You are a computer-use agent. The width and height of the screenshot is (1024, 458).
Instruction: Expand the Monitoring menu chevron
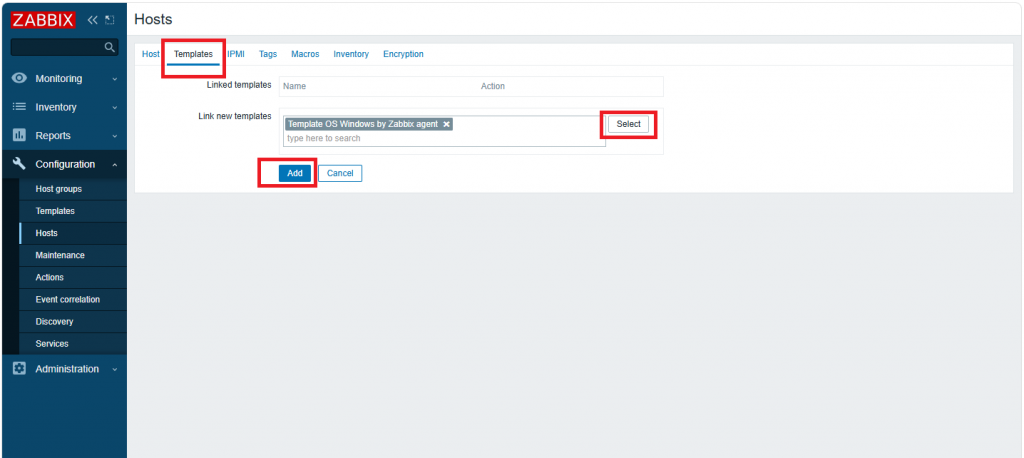(x=115, y=79)
